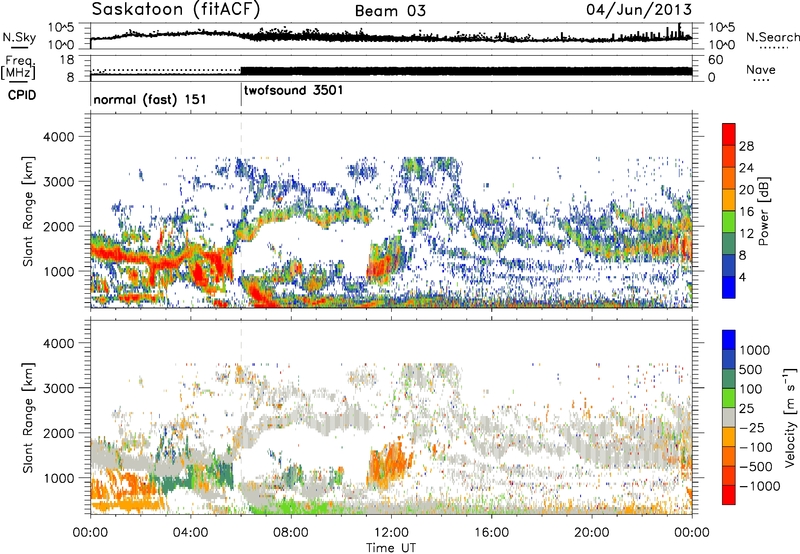Click 'Slant Range [km]' label of velocity panel

tap(29, 418)
